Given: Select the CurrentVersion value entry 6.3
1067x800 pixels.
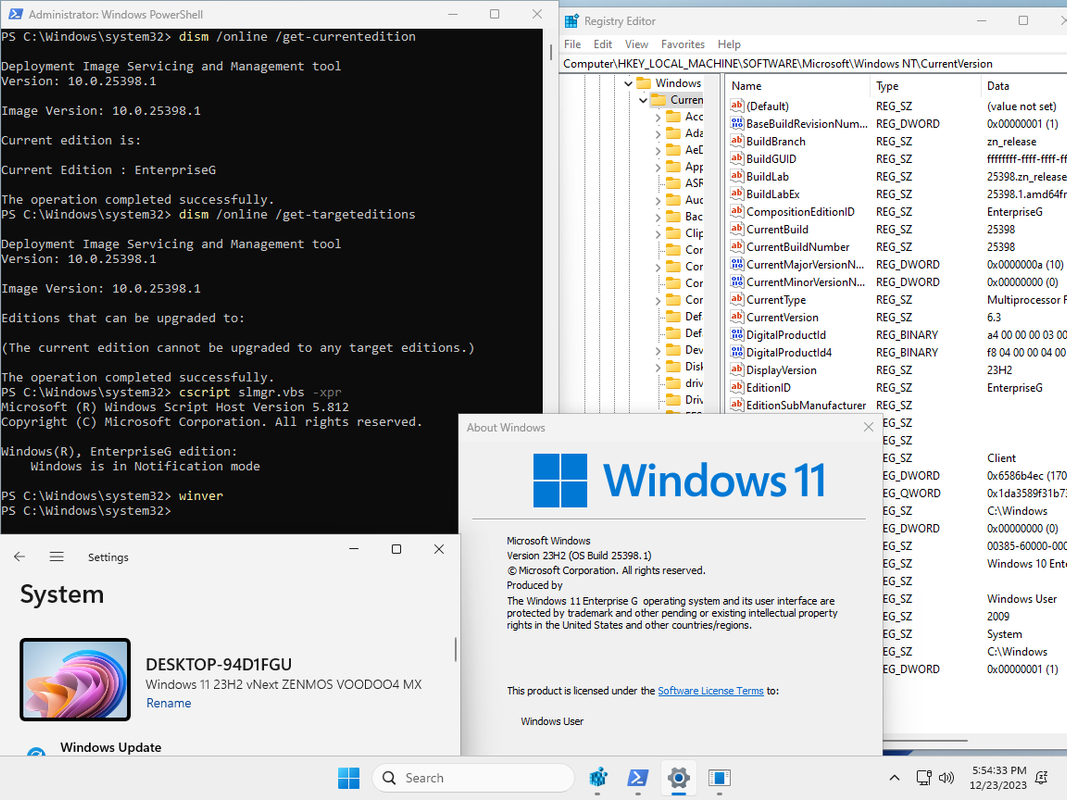Looking at the screenshot, I should pyautogui.click(x=782, y=317).
